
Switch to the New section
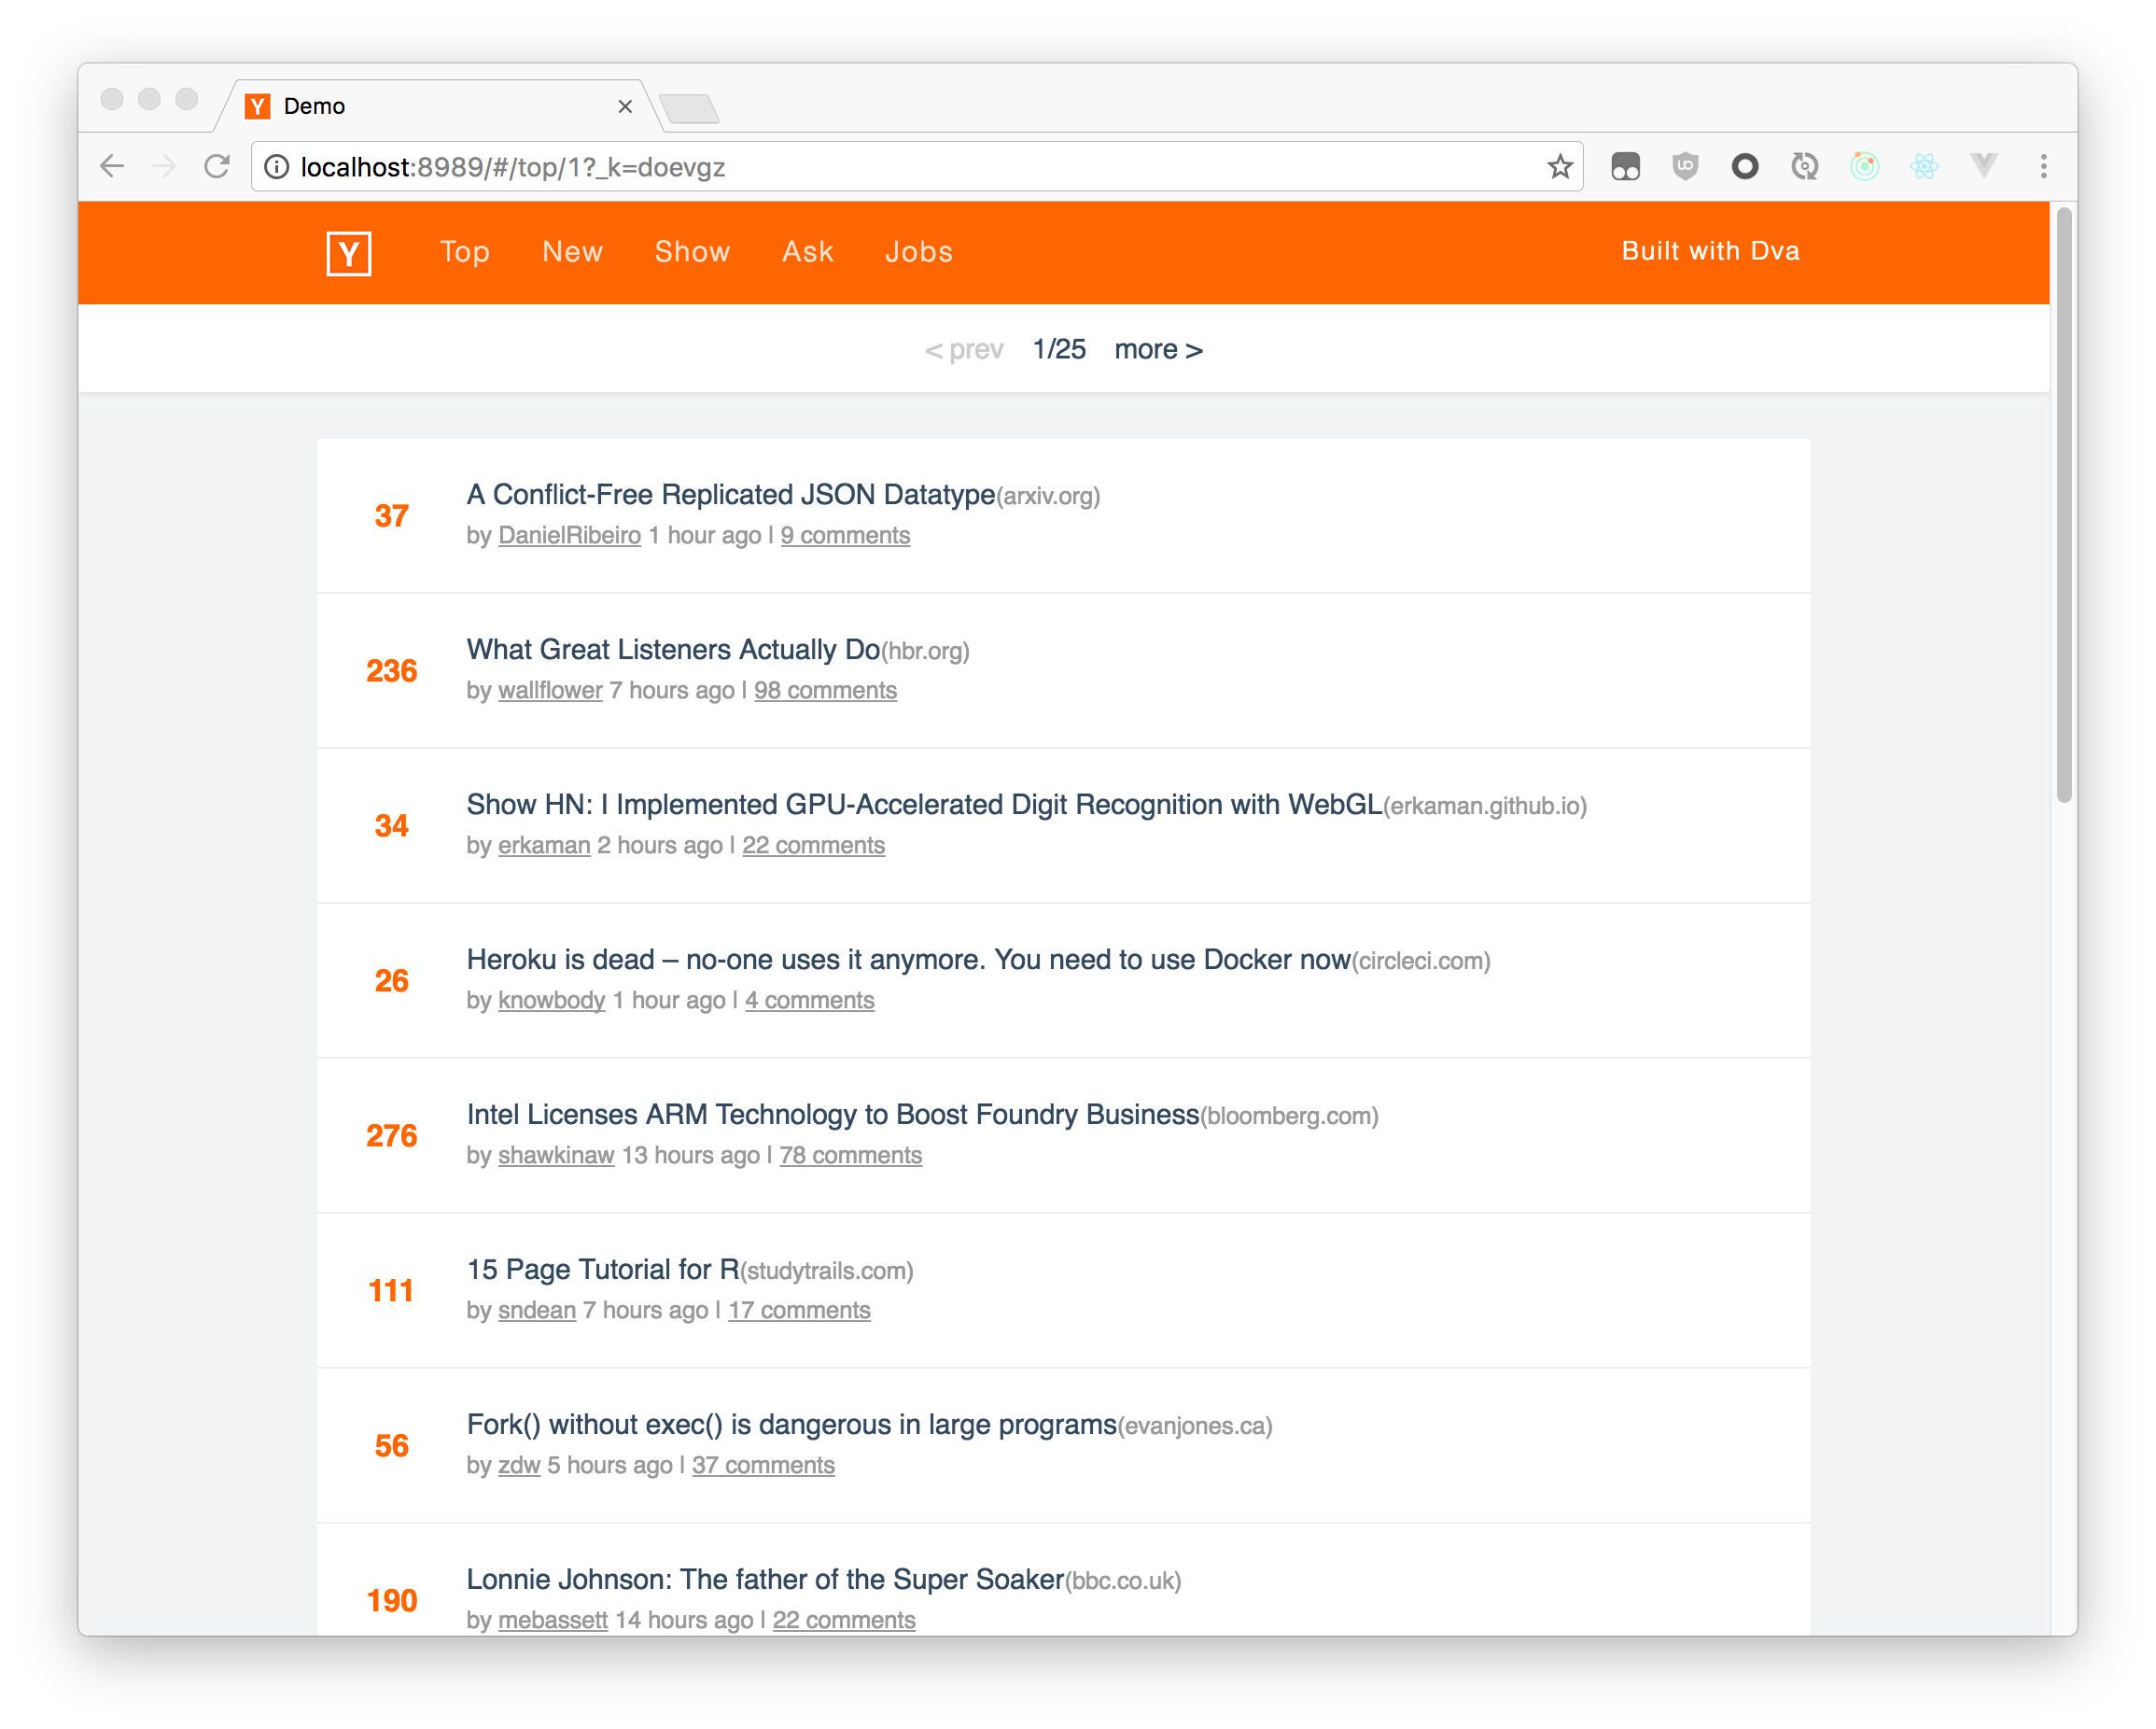(x=572, y=252)
